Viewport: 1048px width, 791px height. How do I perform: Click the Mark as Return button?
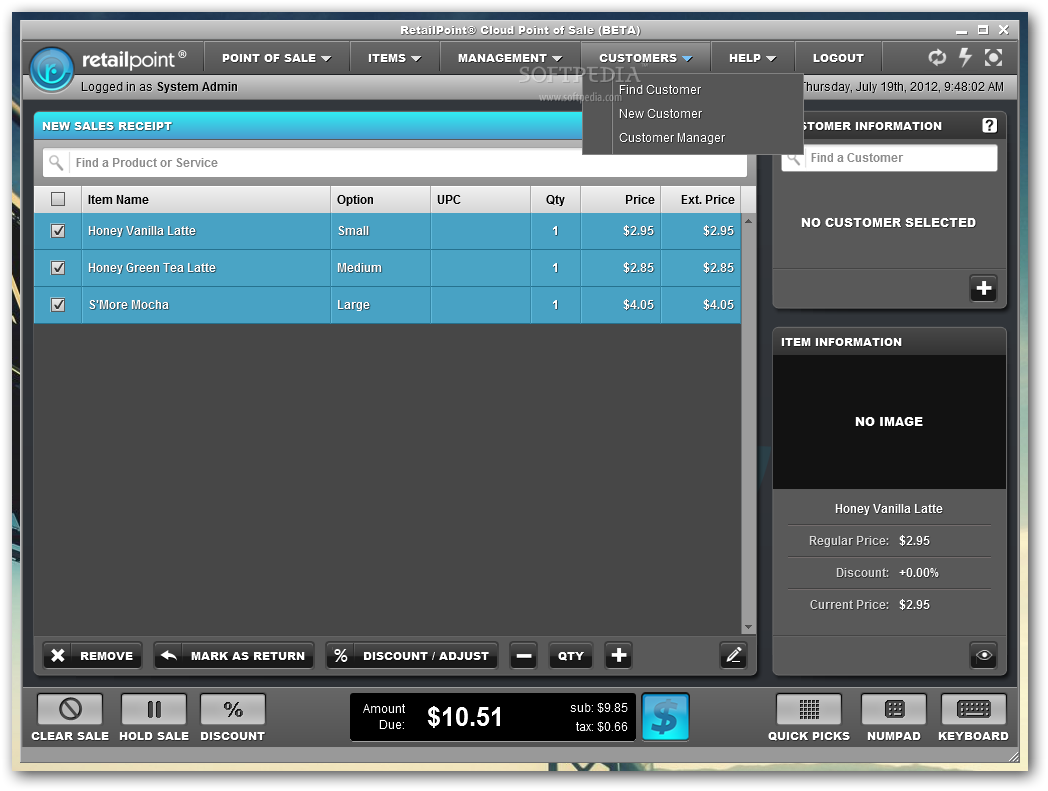[x=234, y=655]
